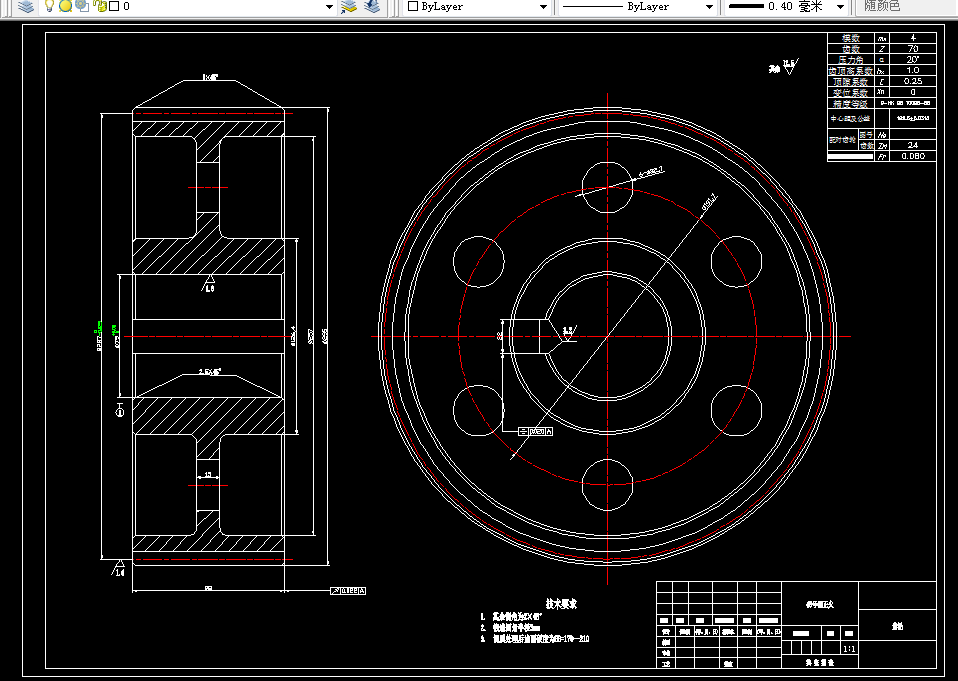Expand the color control ByLayer dropdown

click(x=543, y=7)
